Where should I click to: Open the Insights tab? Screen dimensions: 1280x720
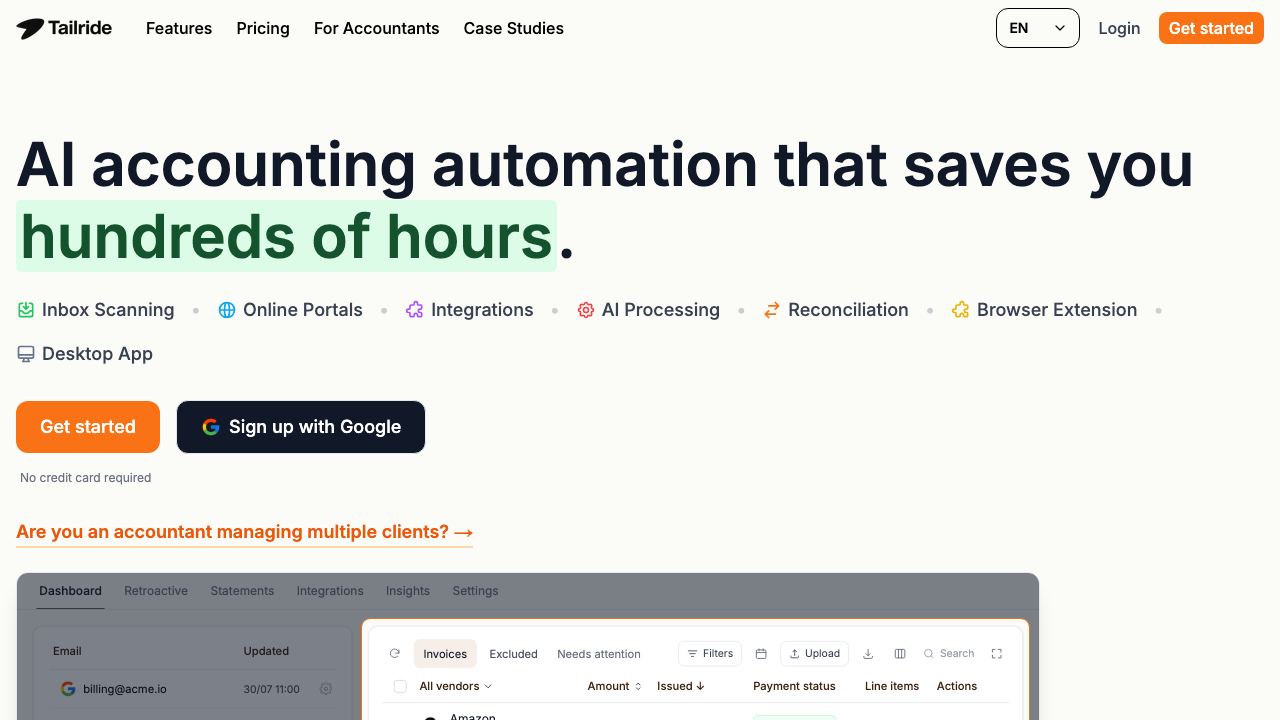[408, 591]
